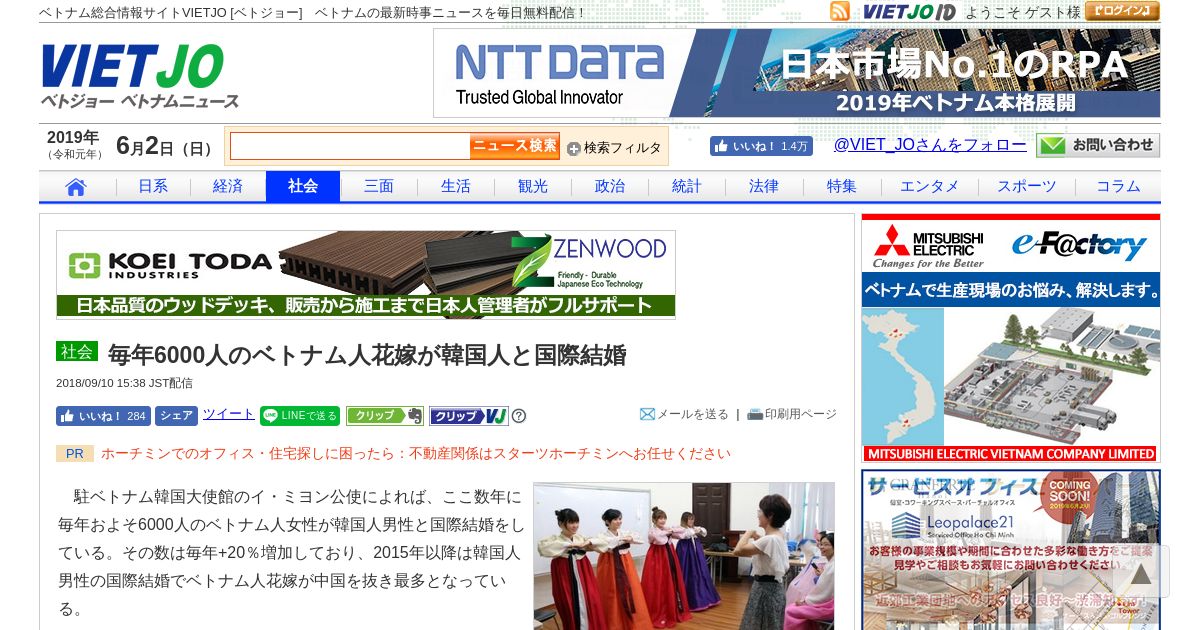
Task: Open the VIETJO ID logo link
Action: click(x=909, y=12)
